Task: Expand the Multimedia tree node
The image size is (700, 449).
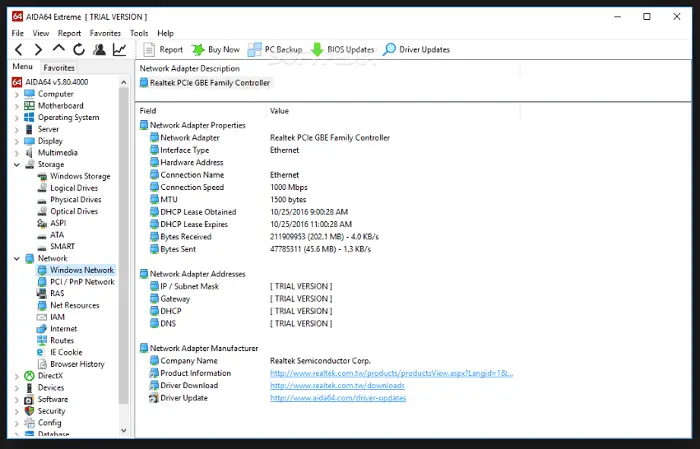Action: (x=17, y=153)
